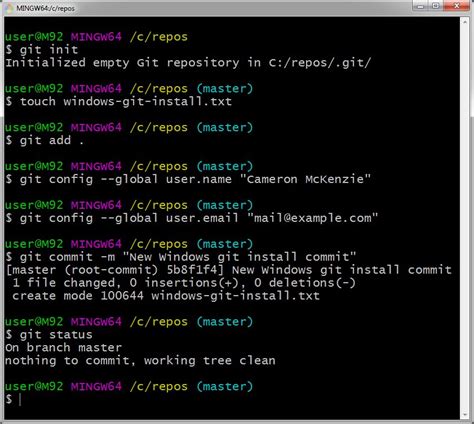Click the 'create mode 100644' output line
This screenshot has height=424, width=474.
tap(166, 296)
